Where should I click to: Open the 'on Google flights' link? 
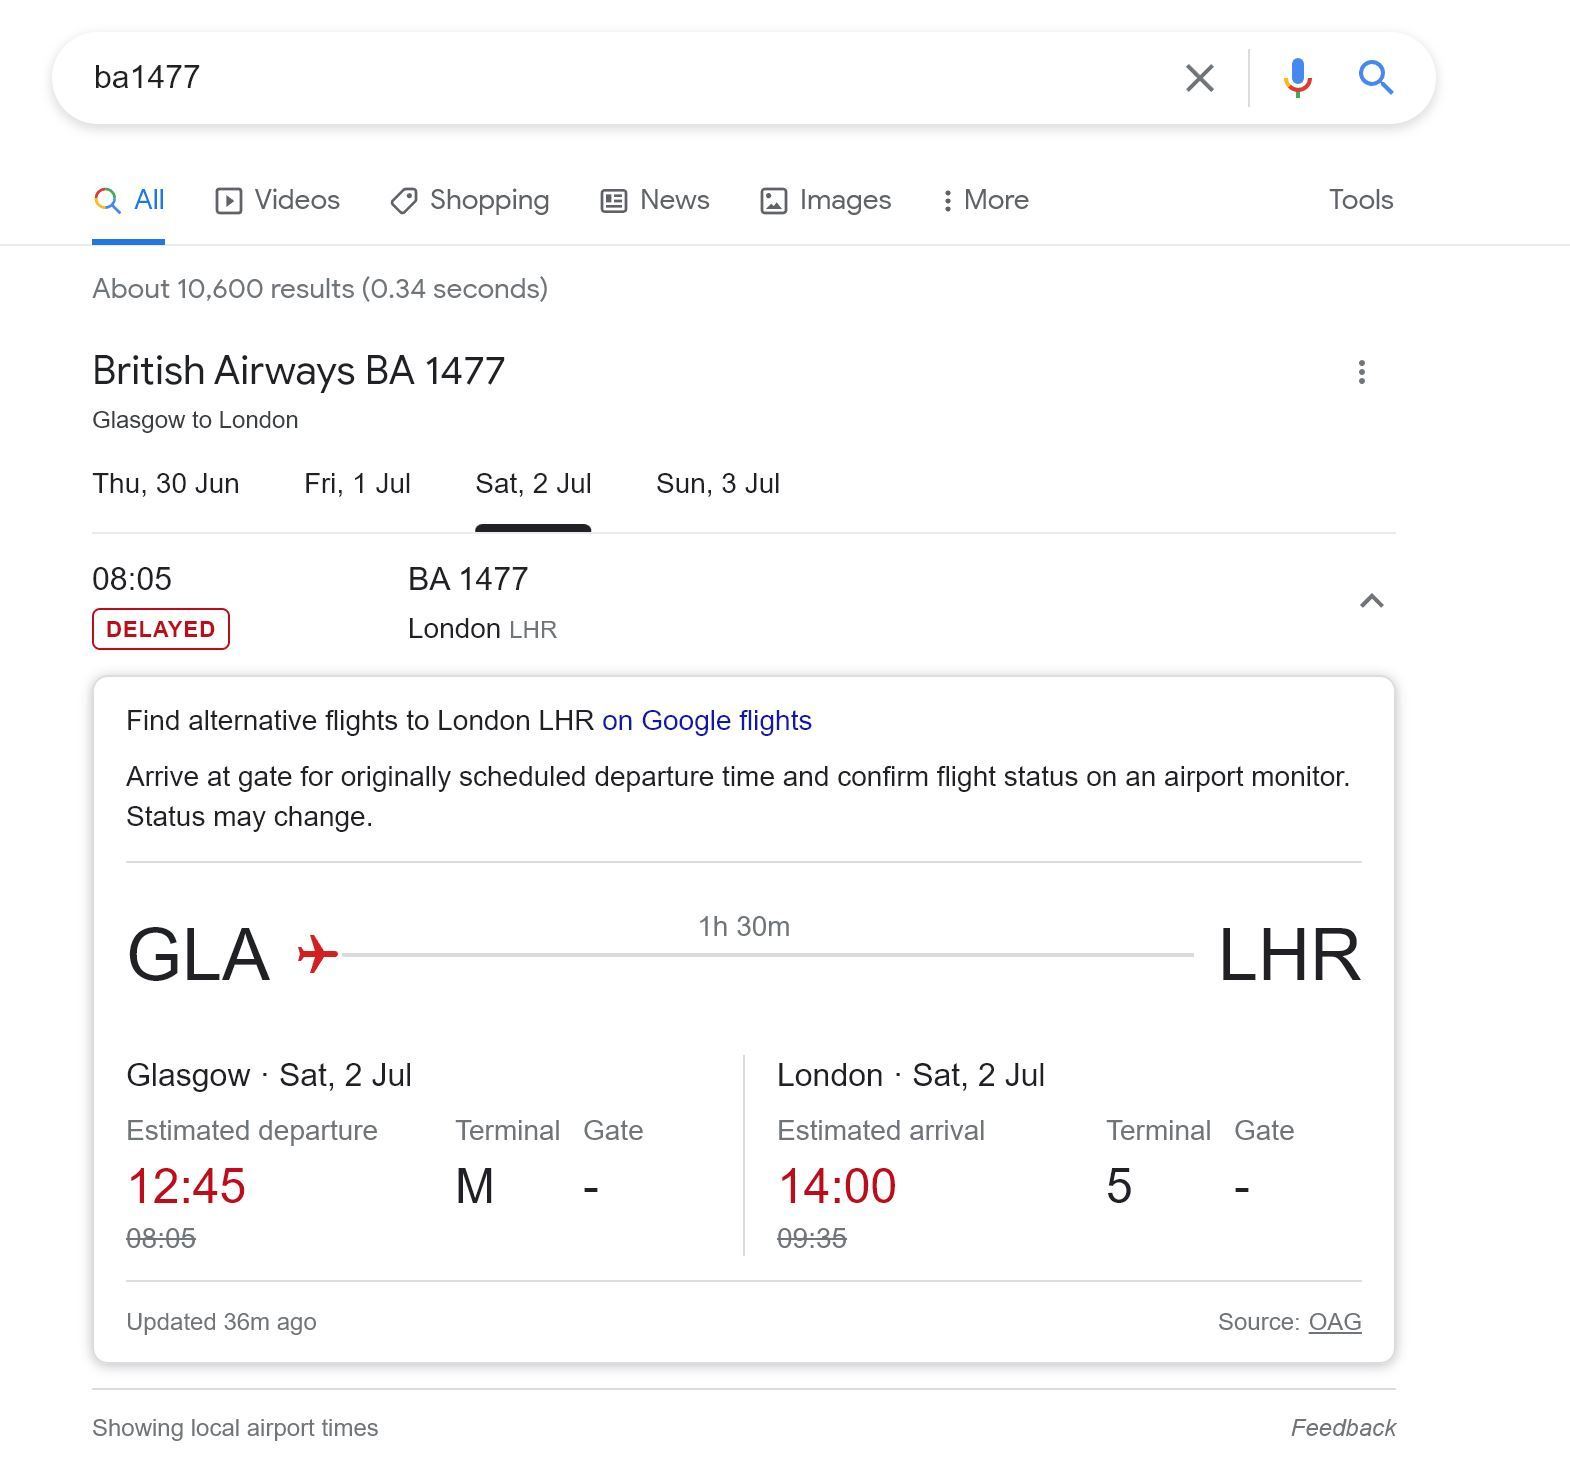[x=706, y=721]
